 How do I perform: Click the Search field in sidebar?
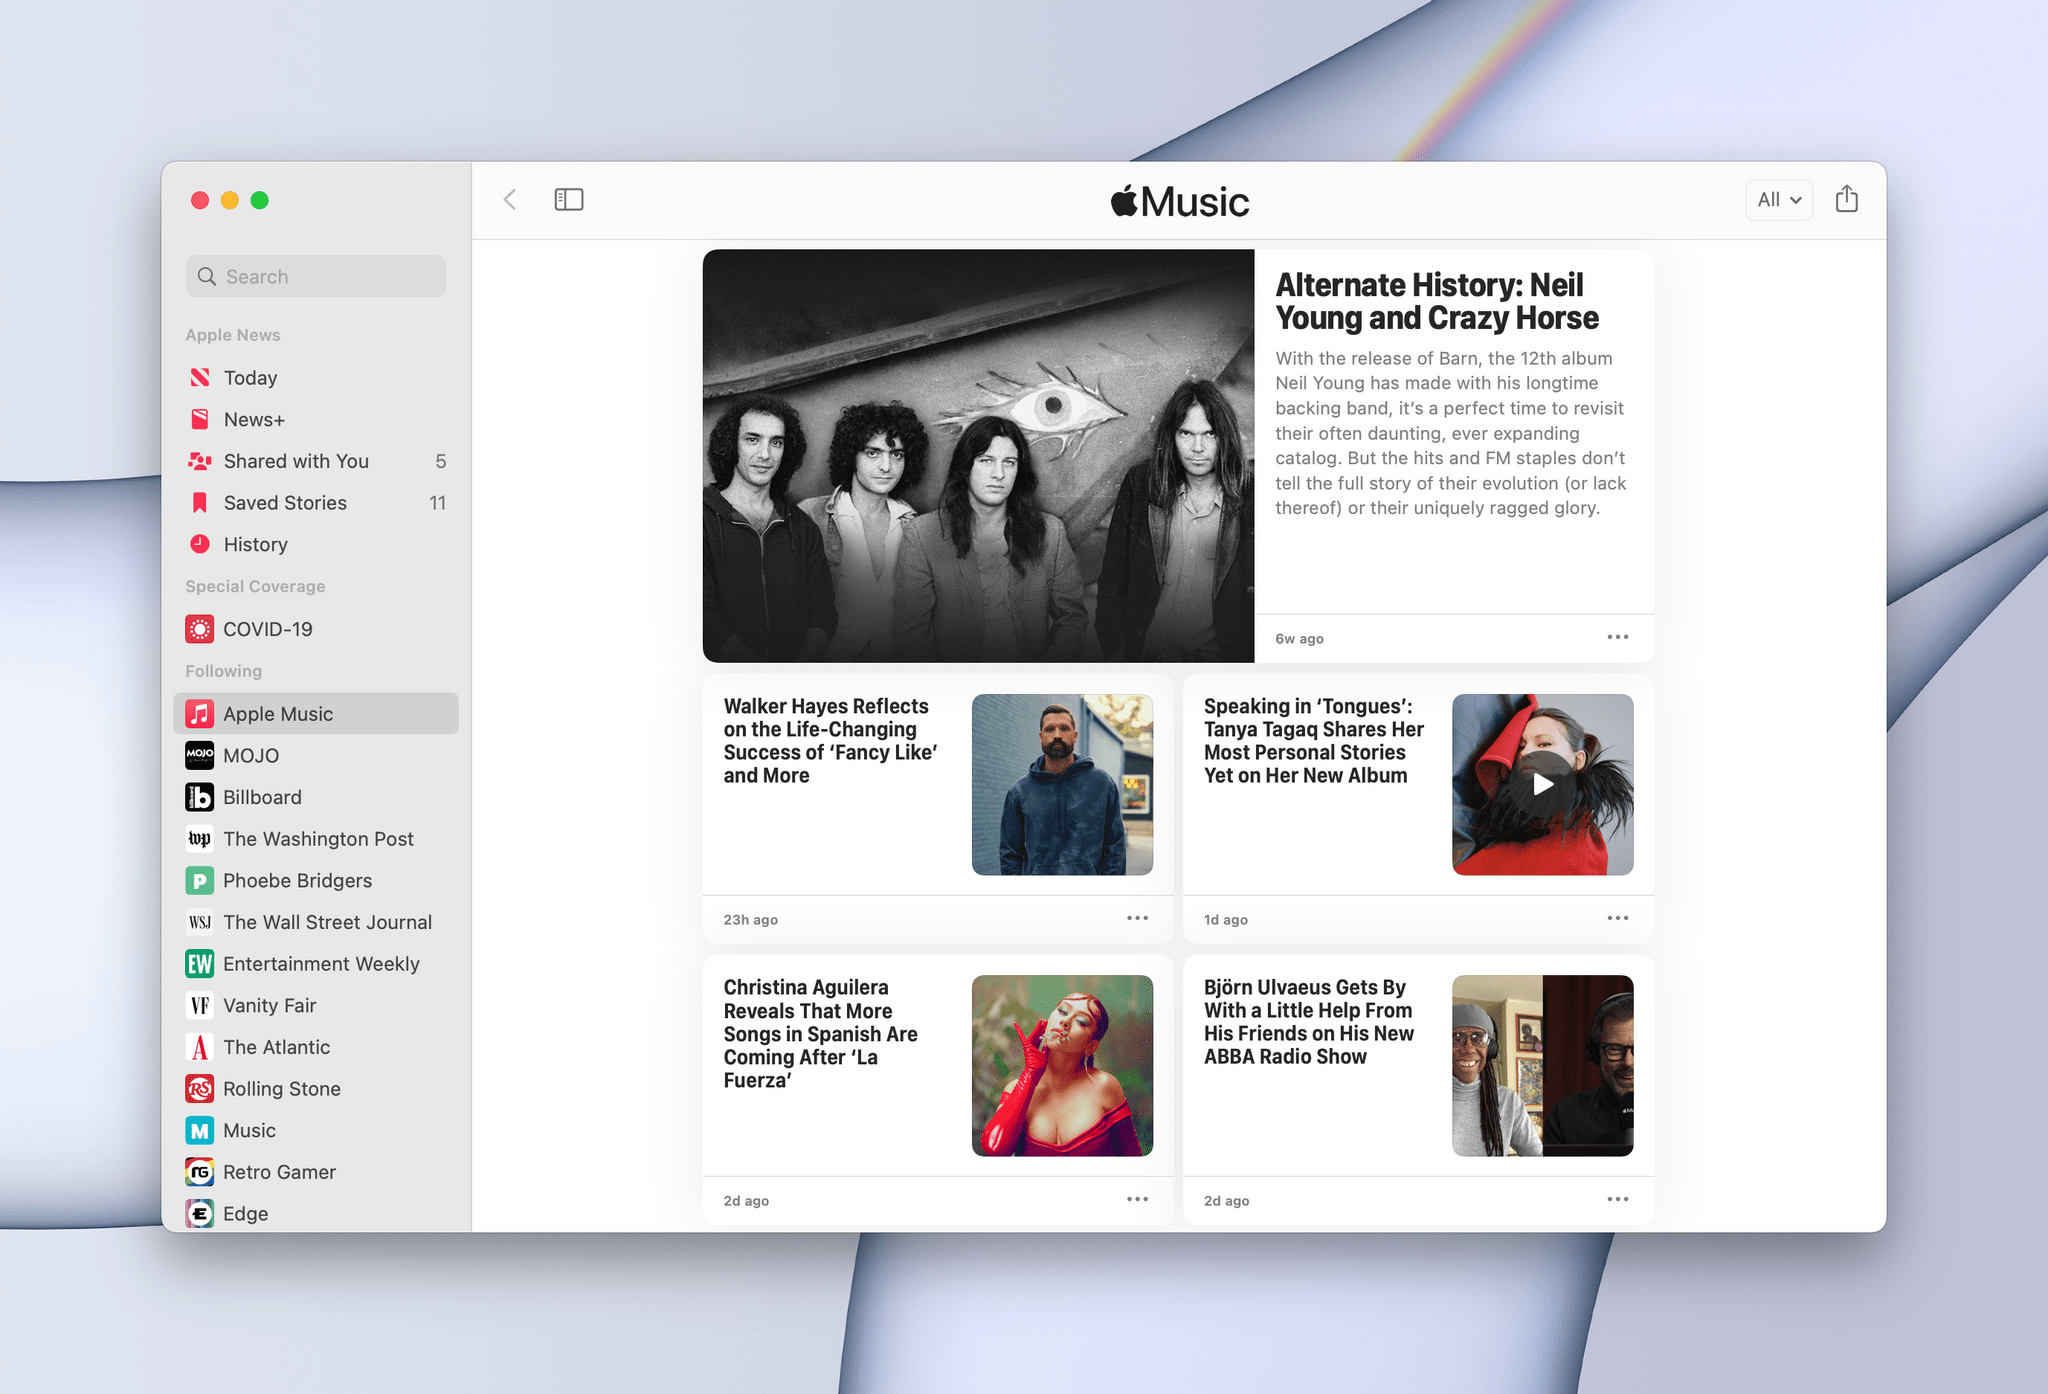click(316, 276)
